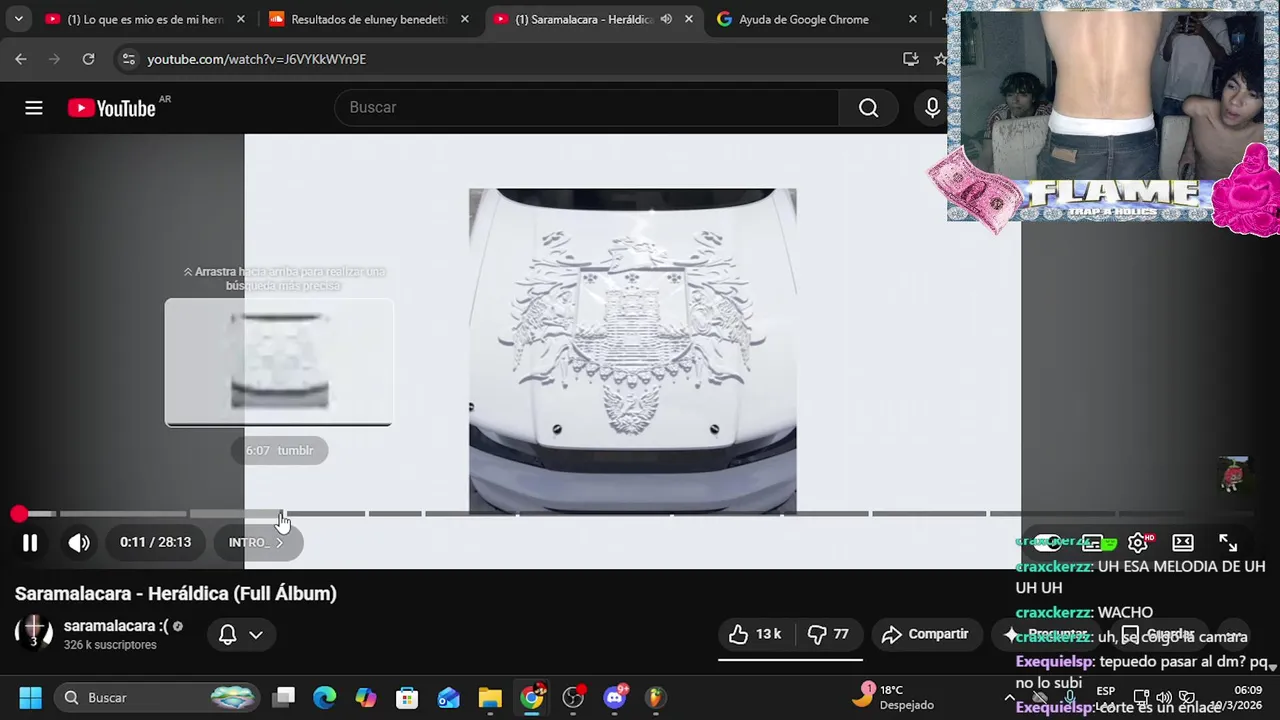Open Task View on the taskbar
Screen dimensions: 1280x720
click(x=285, y=698)
